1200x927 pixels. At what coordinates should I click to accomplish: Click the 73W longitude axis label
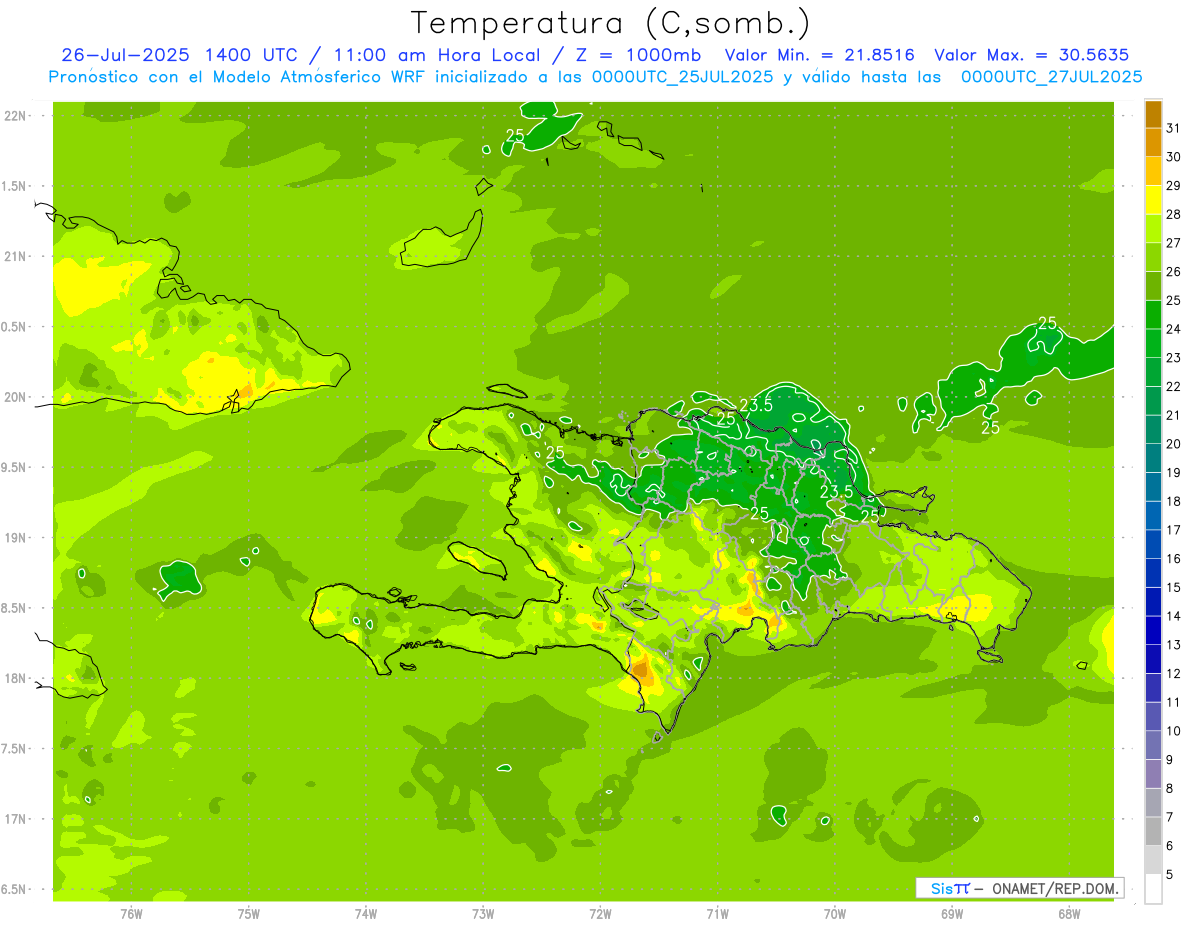click(483, 914)
